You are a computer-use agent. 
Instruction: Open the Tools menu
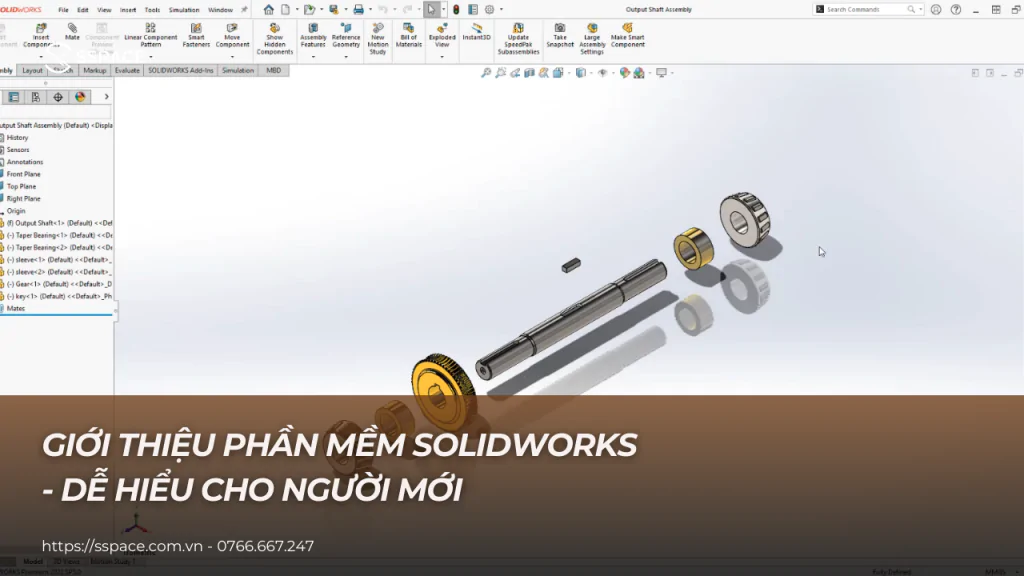[152, 10]
